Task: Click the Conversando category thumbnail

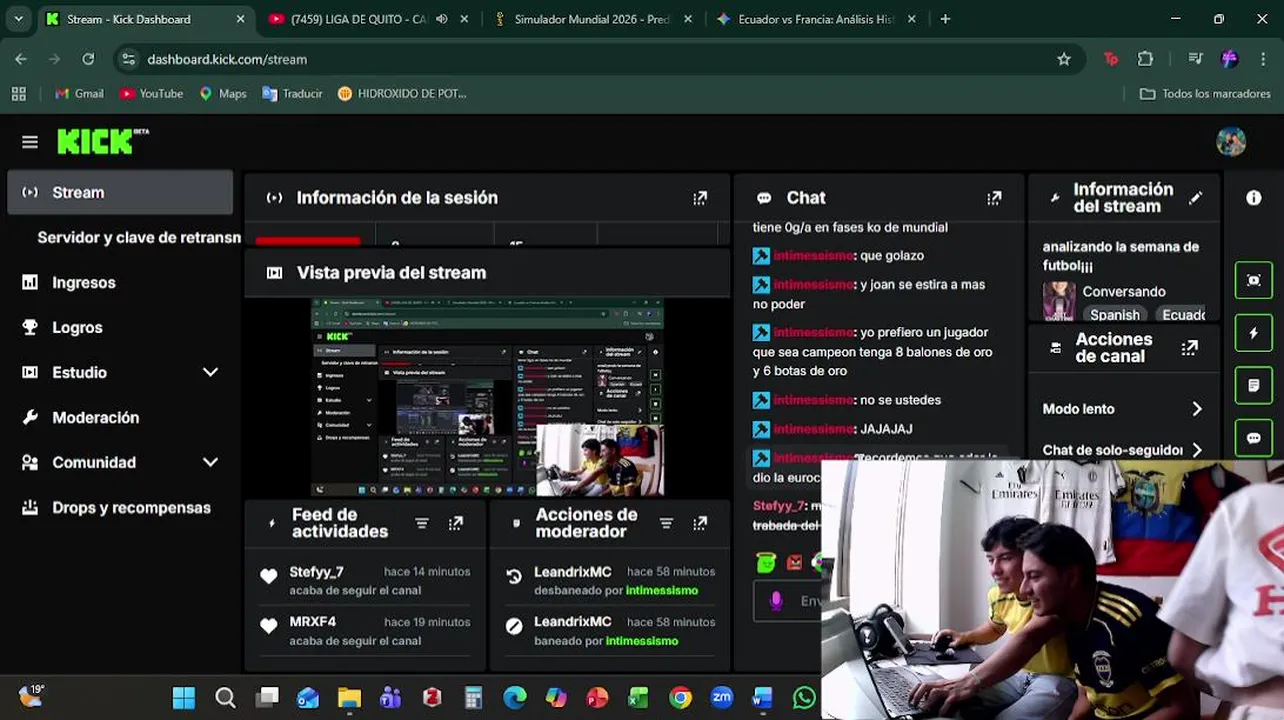Action: point(1059,301)
